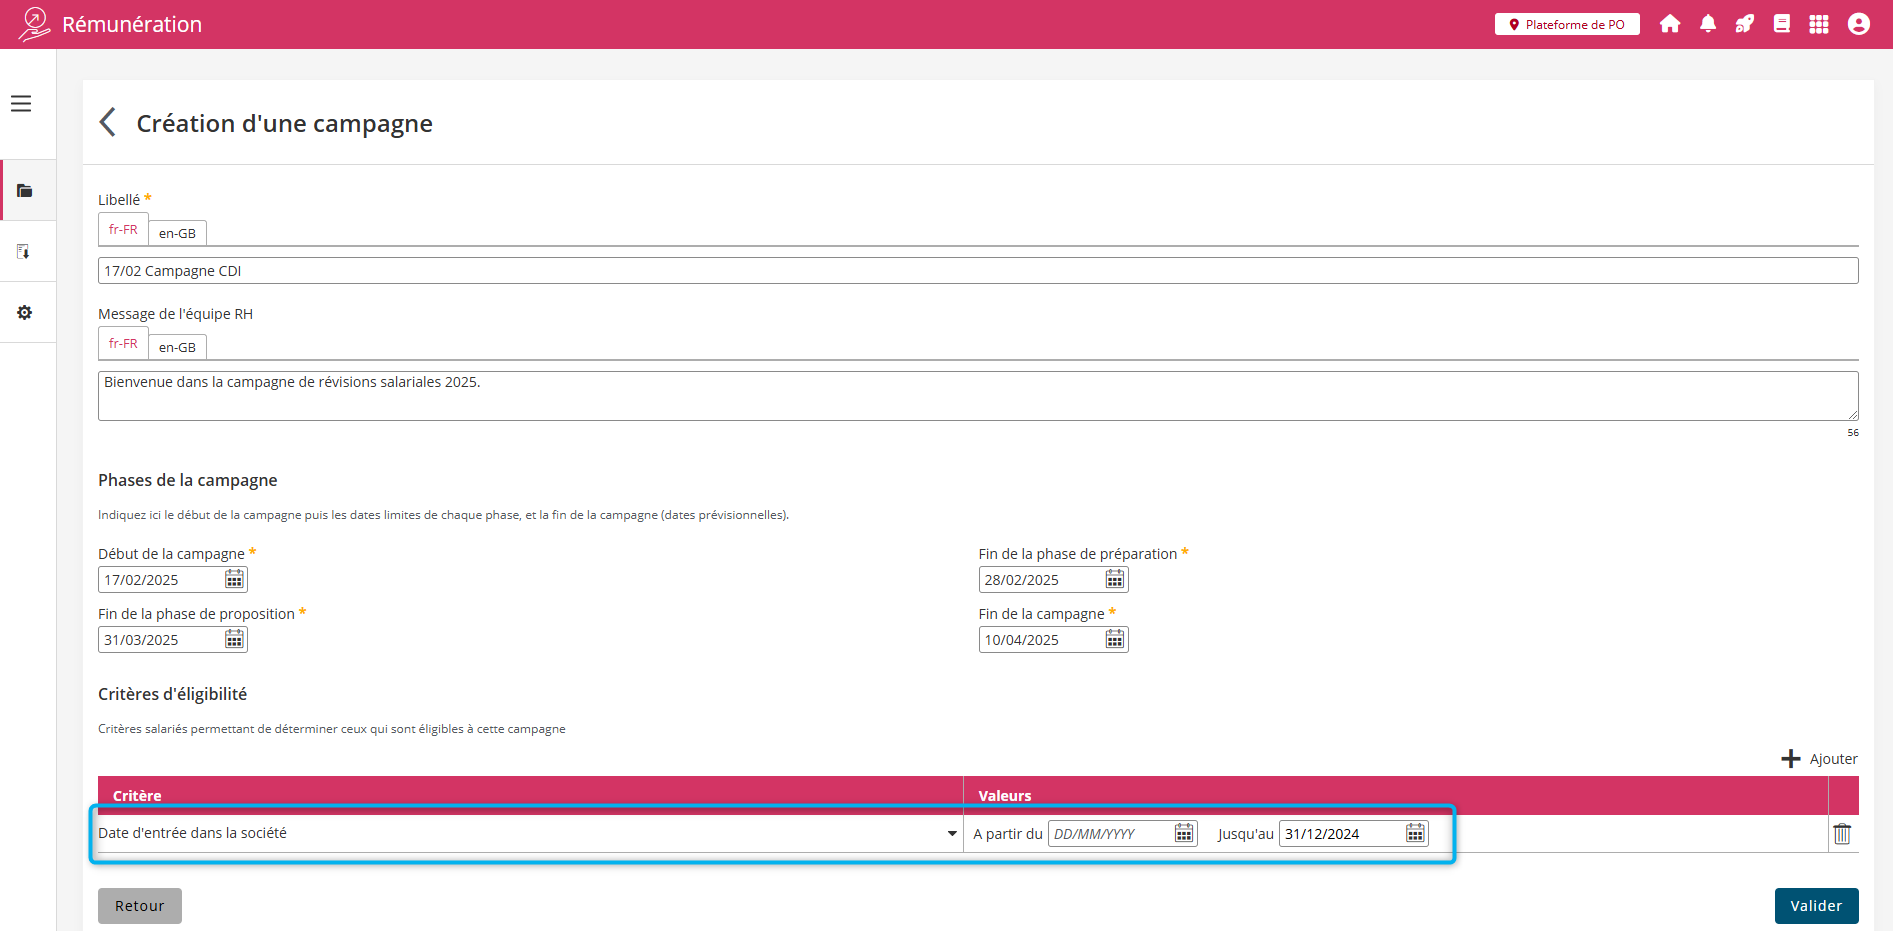Viewport: 1893px width, 931px height.
Task: Open calendar for Fin de la campagne
Action: click(1115, 640)
